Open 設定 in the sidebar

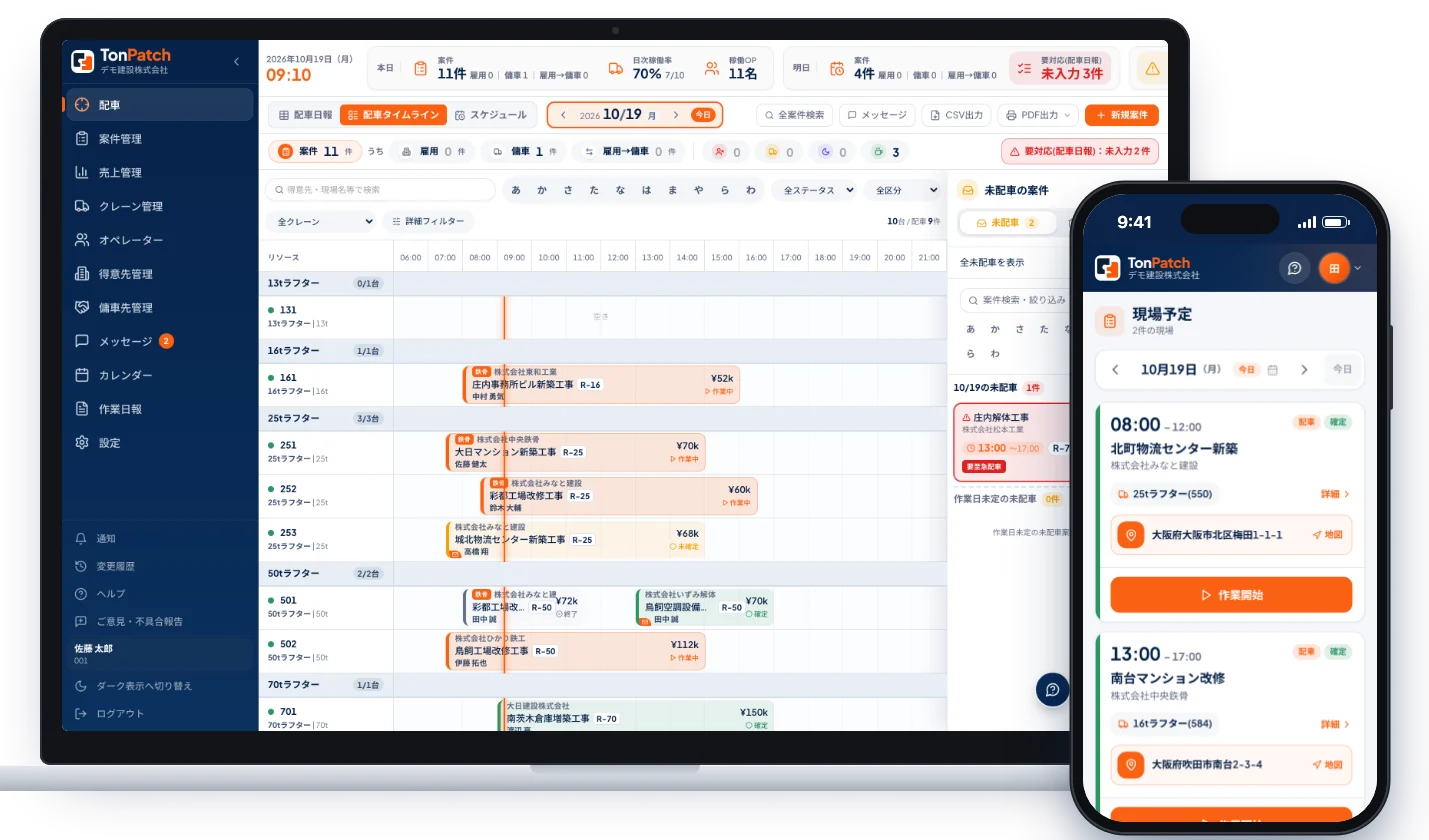[160, 443]
